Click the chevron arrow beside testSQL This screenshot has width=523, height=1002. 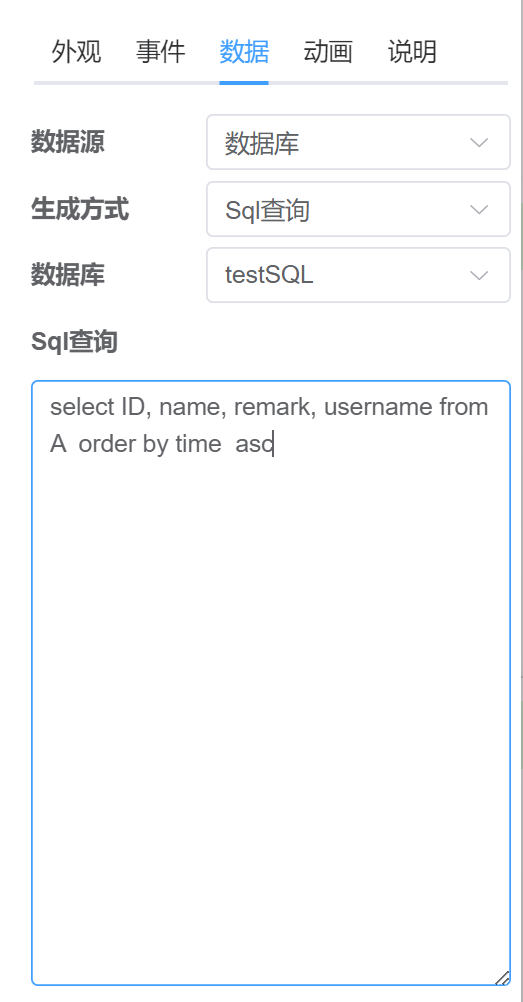(479, 275)
